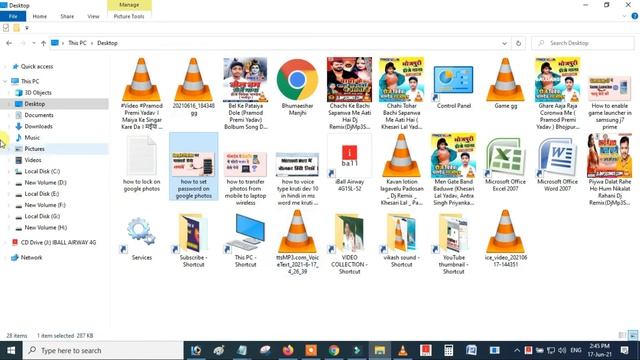Open the Share ribbon tab
Viewport: 640px width, 360px height.
coord(67,16)
